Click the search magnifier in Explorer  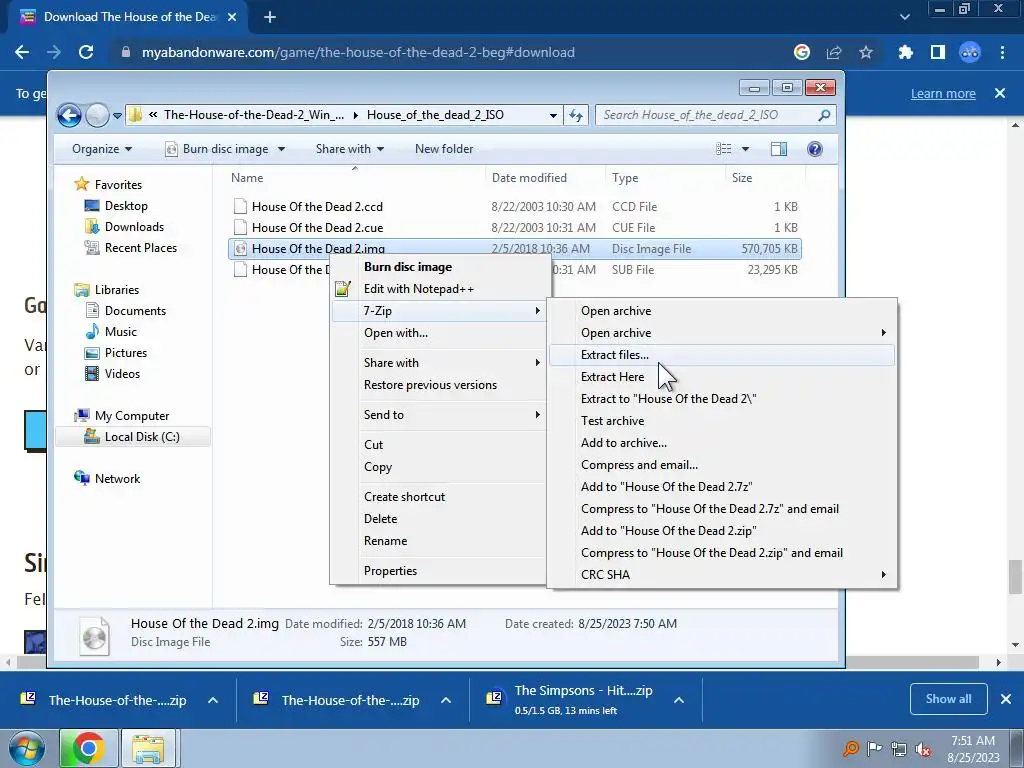pyautogui.click(x=824, y=115)
